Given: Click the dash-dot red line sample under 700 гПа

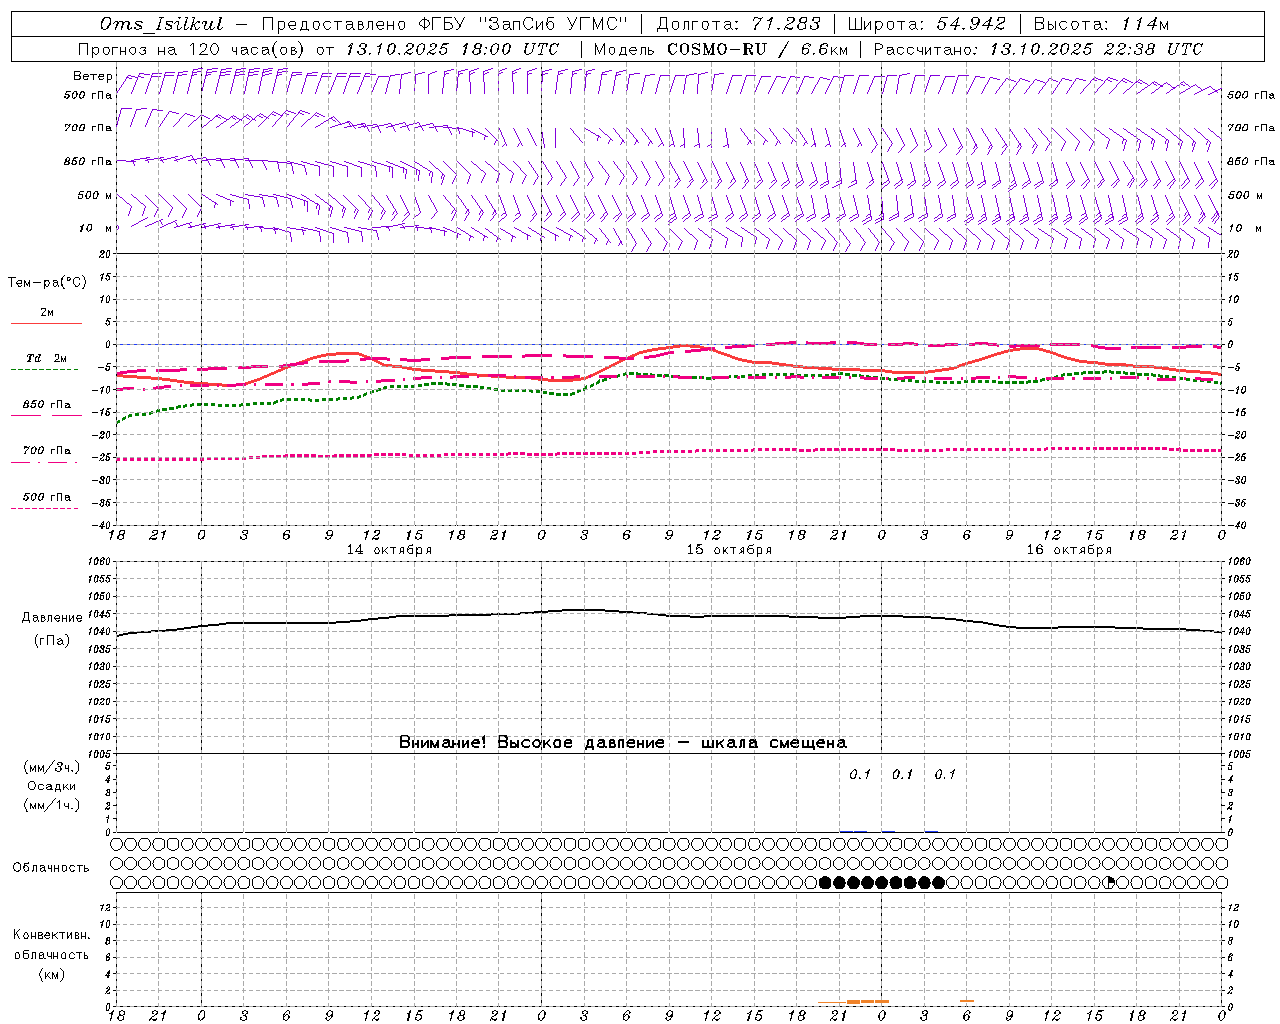Looking at the screenshot, I should [44, 462].
